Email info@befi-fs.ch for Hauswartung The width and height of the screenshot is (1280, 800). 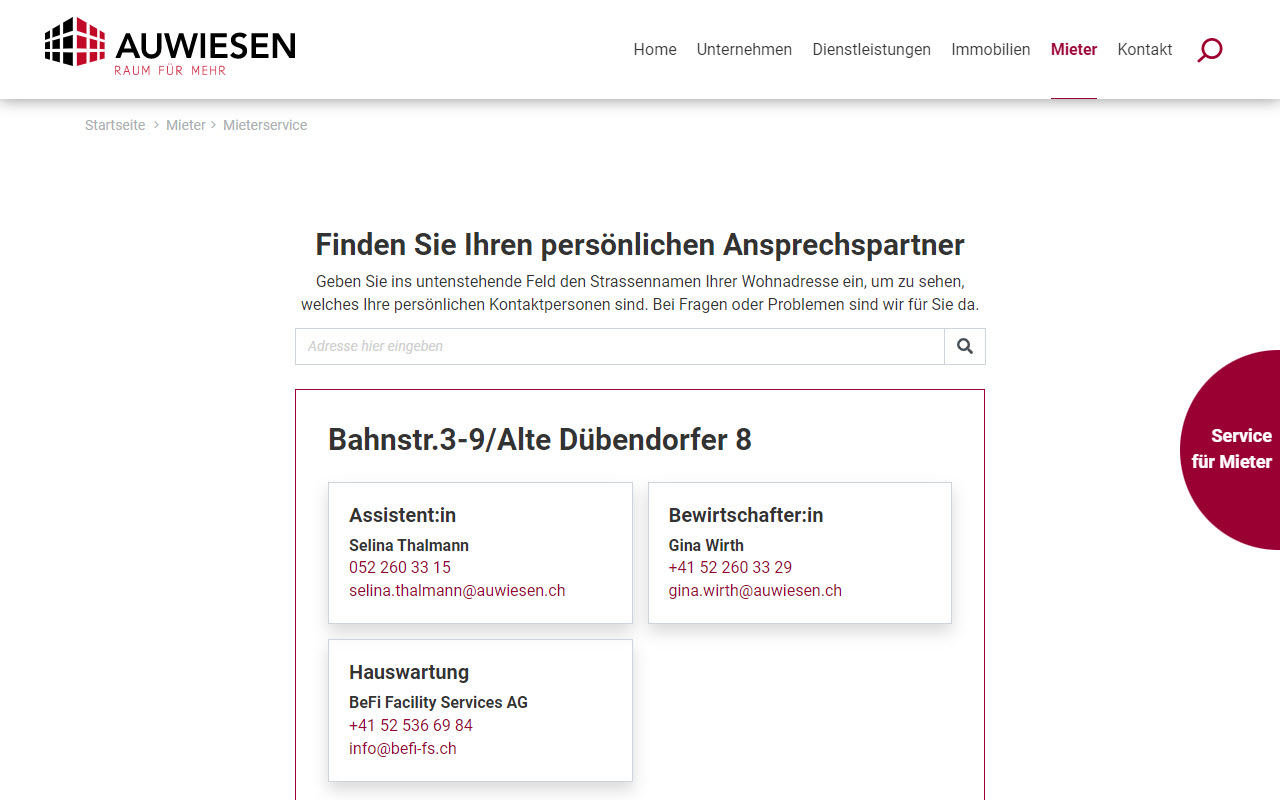tap(403, 748)
